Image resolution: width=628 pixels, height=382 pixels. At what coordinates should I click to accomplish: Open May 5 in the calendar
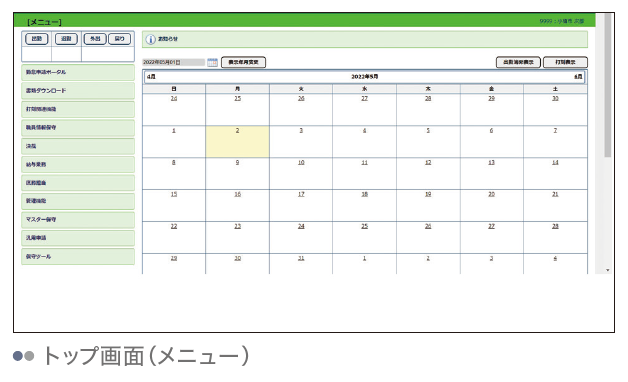(428, 131)
